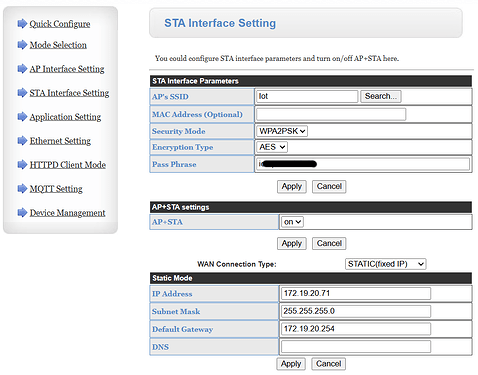Click the arrow icon beside Application Setting
This screenshot has height=375, width=478.
pos(22,117)
